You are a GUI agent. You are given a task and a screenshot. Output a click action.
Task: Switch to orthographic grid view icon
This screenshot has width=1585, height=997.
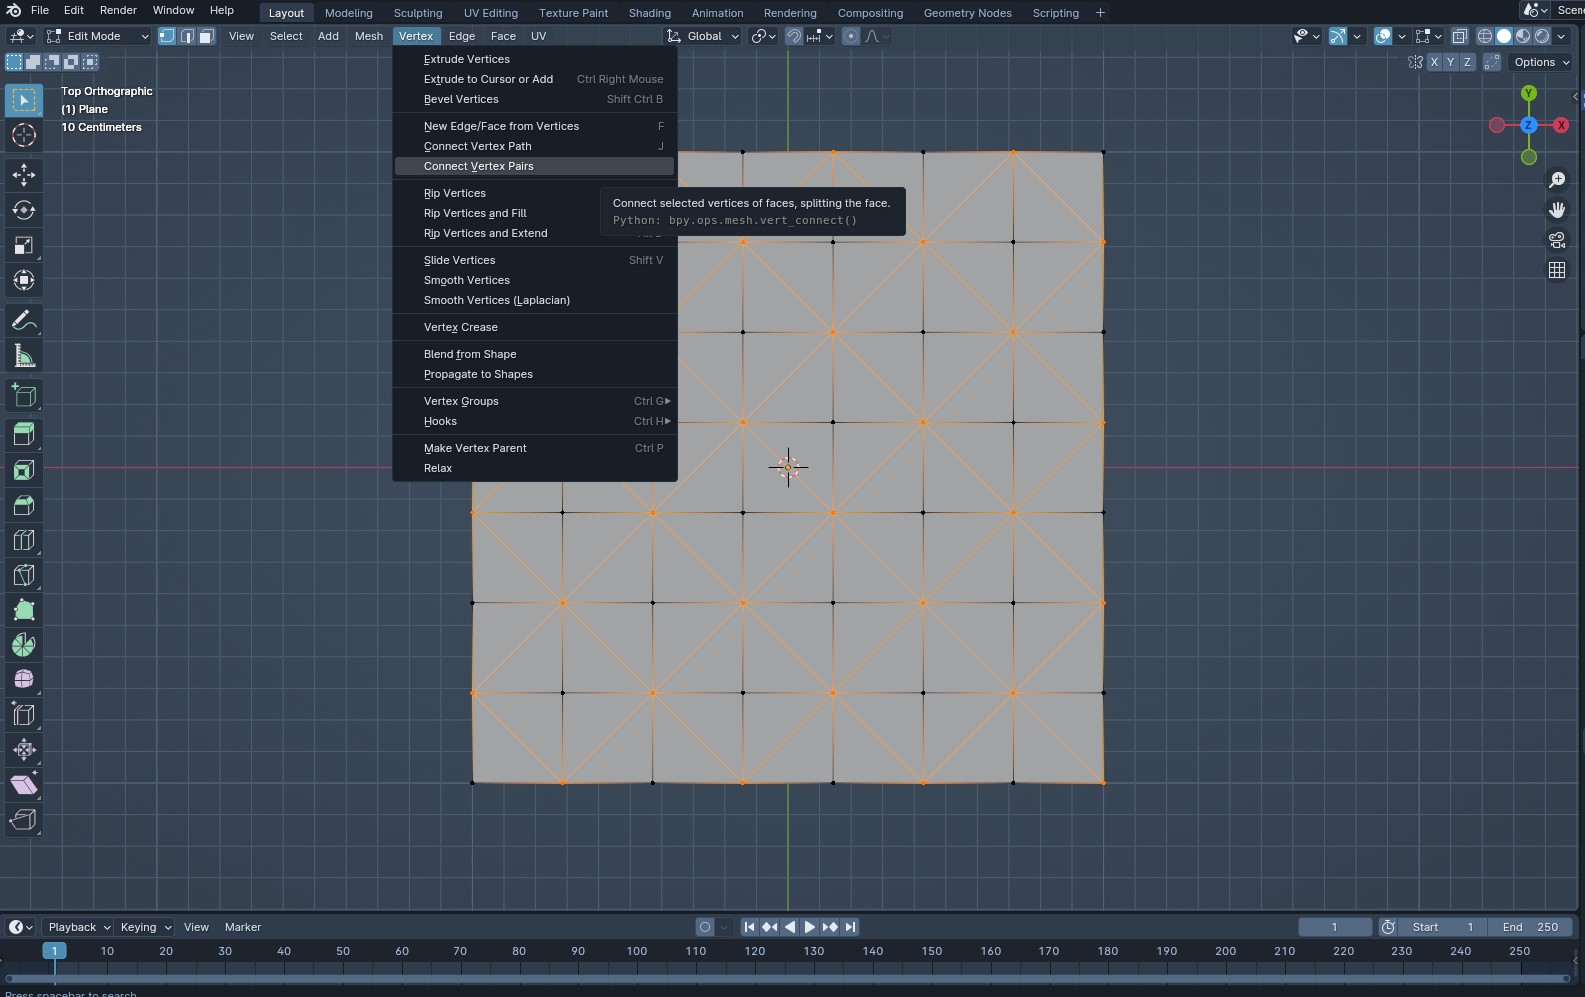pos(1557,270)
